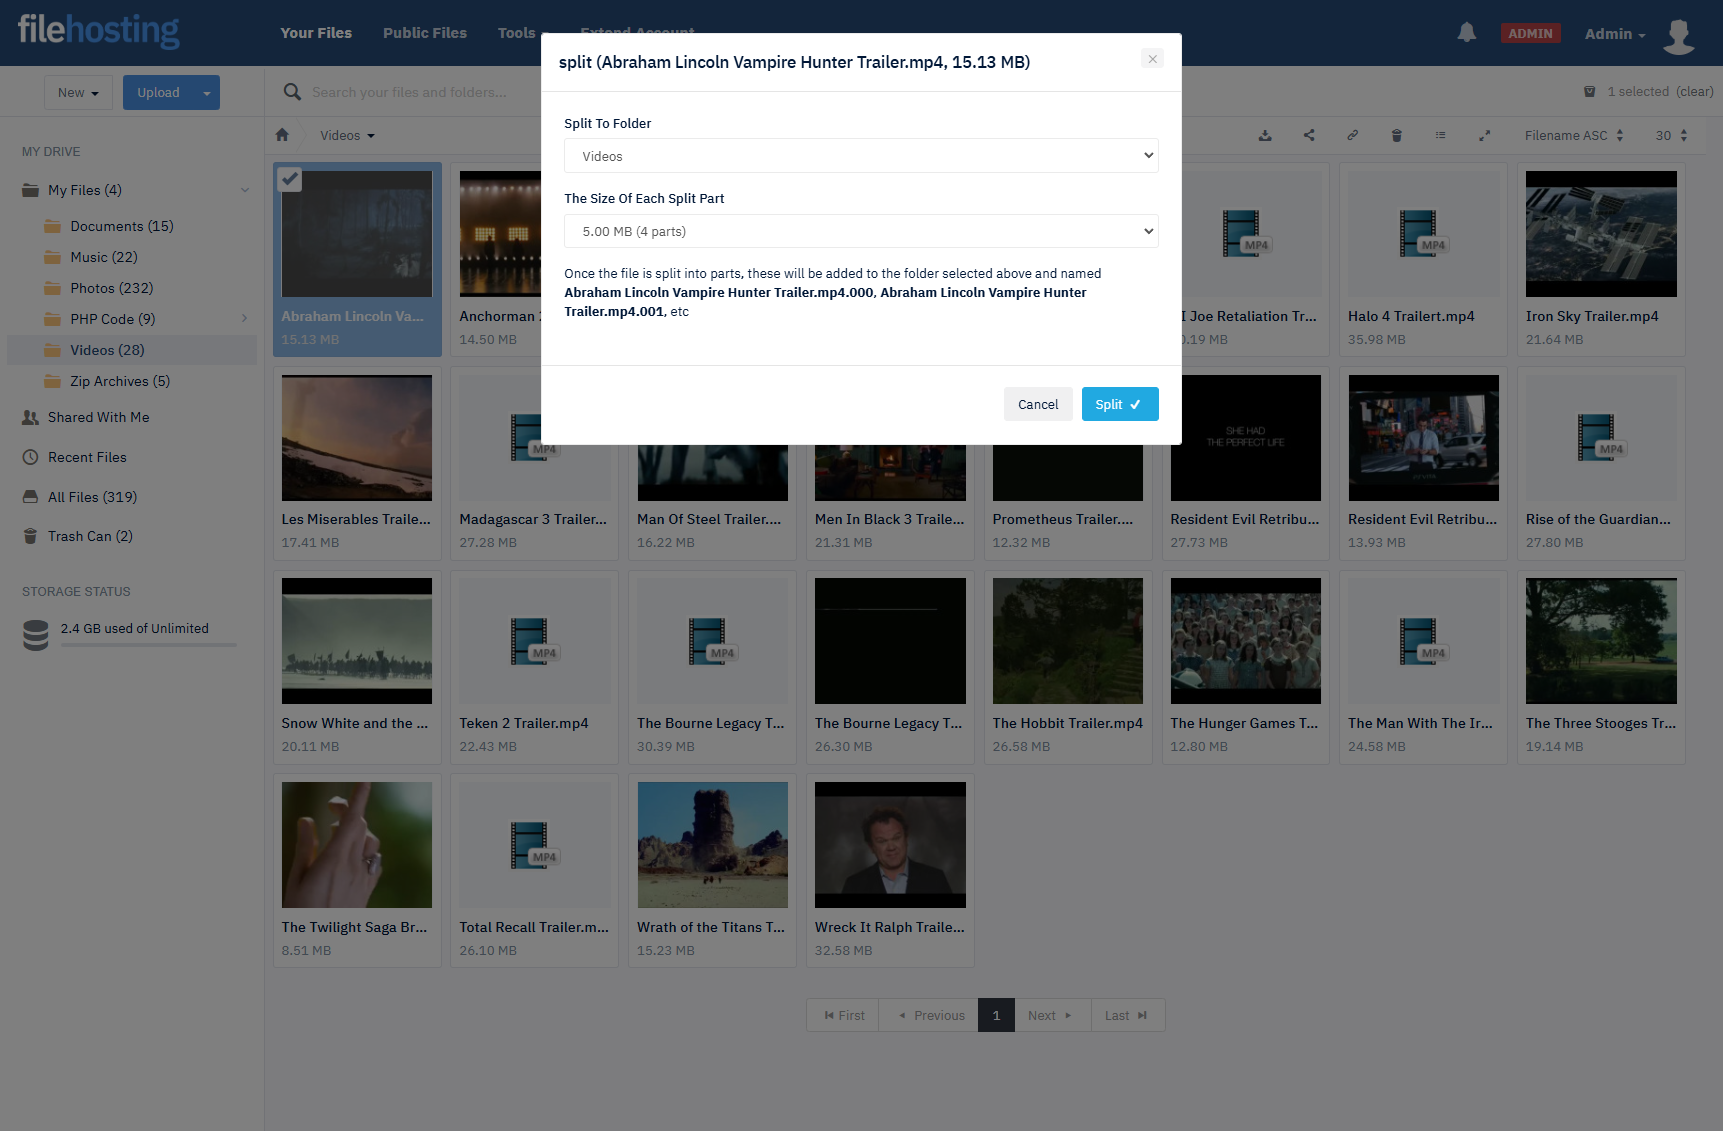
Task: Click the trash icon in the file toolbar
Action: point(1397,135)
